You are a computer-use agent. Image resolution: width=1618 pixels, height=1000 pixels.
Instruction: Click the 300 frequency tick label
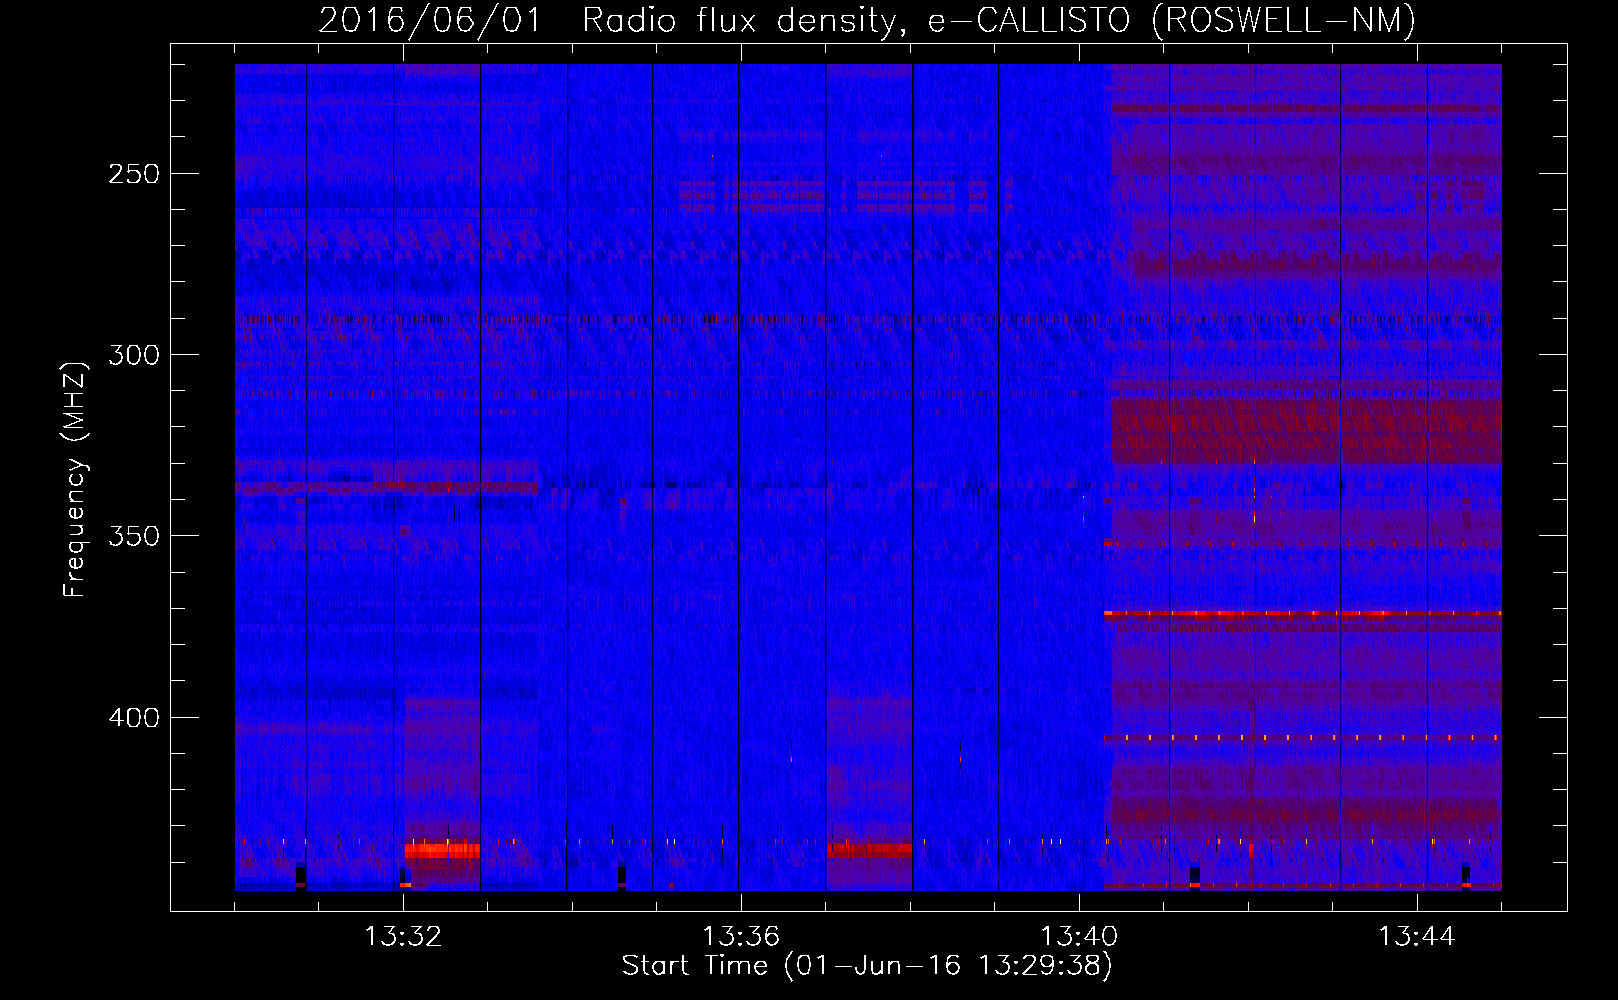pyautogui.click(x=134, y=355)
